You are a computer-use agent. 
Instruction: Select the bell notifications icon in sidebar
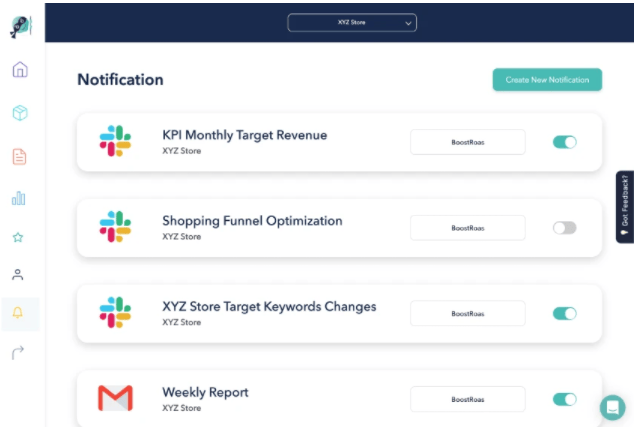(18, 313)
